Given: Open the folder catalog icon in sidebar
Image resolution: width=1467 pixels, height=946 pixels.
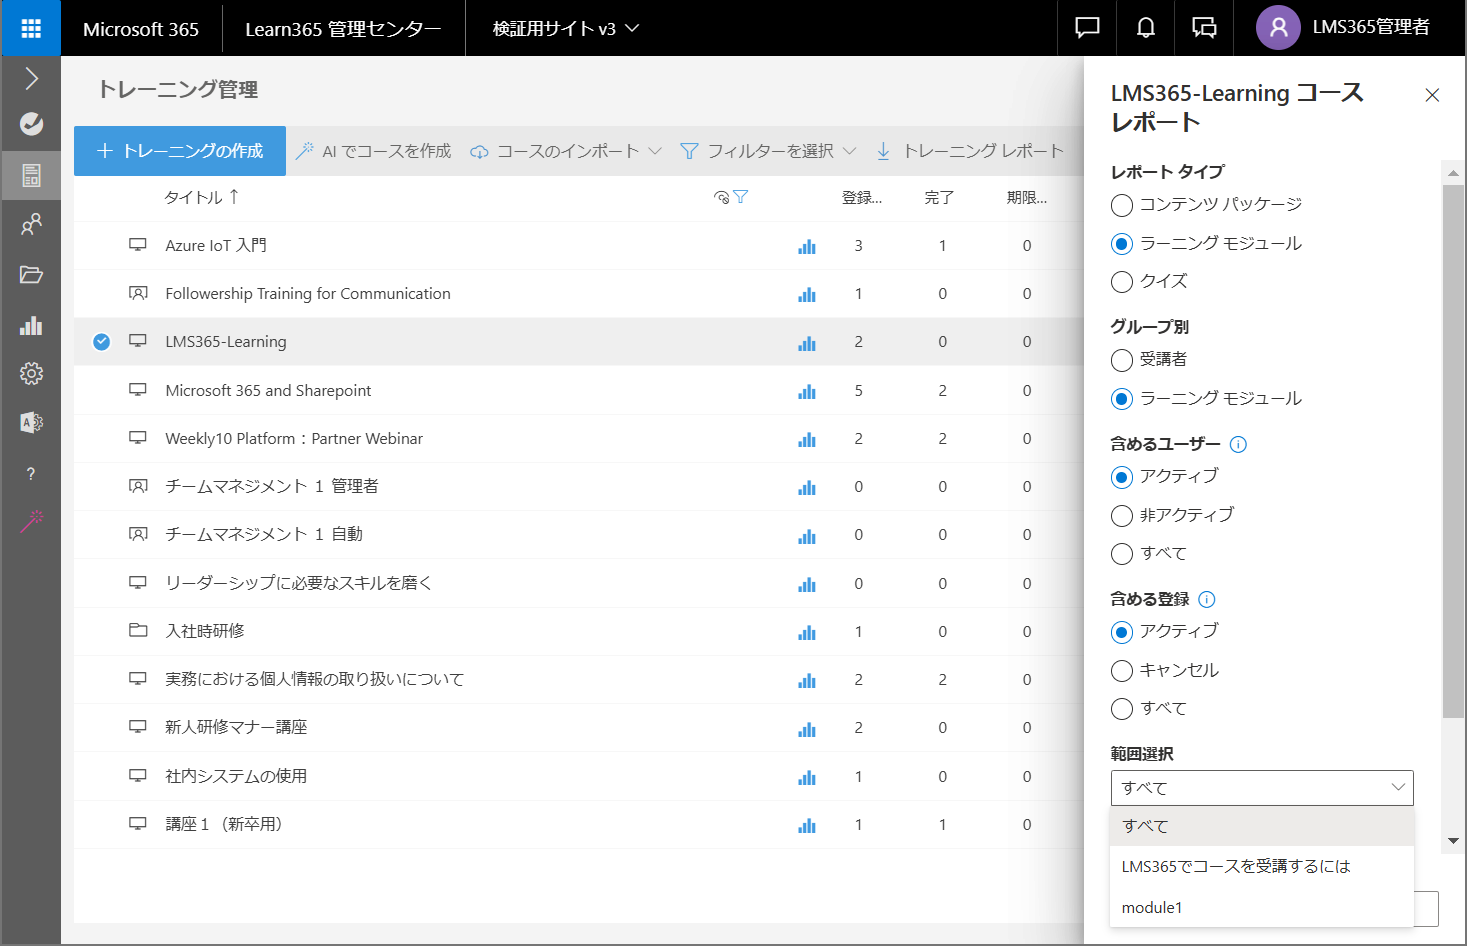Looking at the screenshot, I should click(x=31, y=275).
